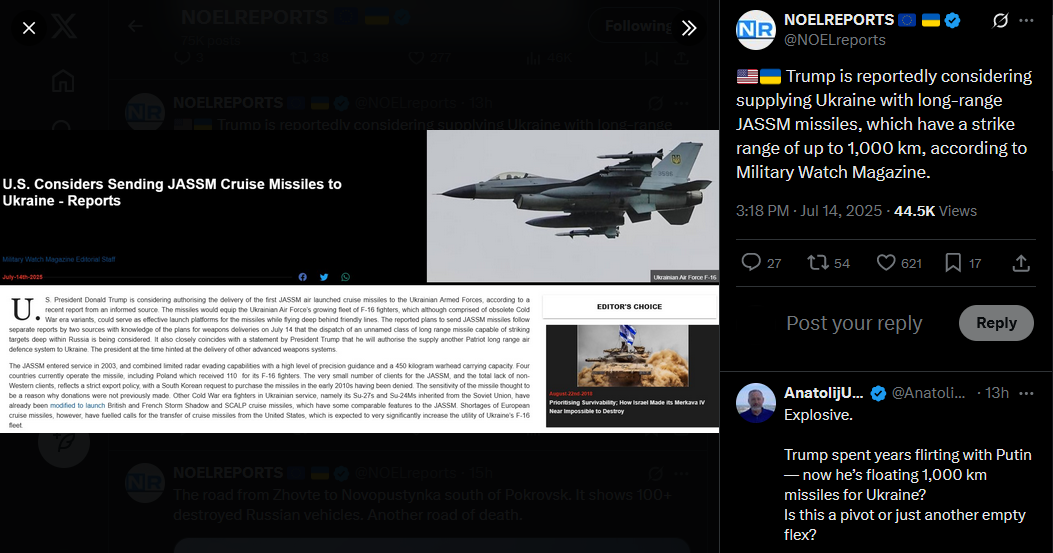The image size is (1053, 553).
Task: Click 'Military Watch Magazine Editorial Staff' byline
Action: 59,259
